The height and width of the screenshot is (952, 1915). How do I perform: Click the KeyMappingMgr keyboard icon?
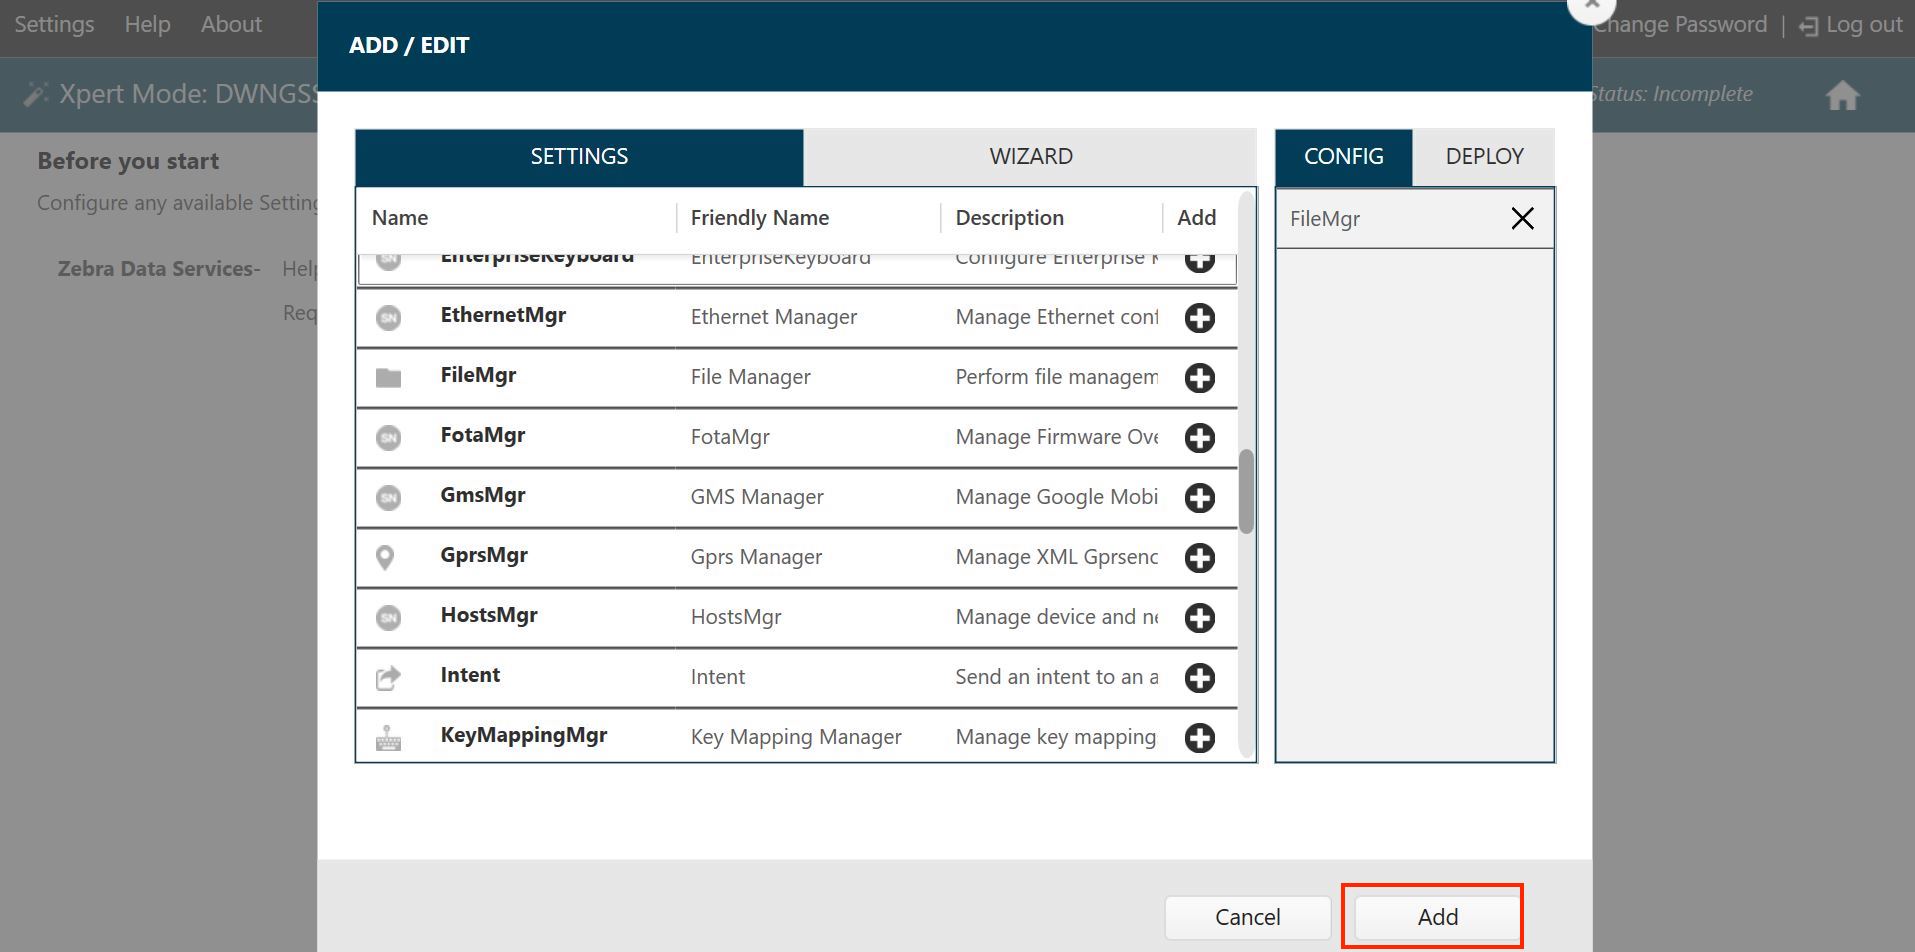click(388, 739)
